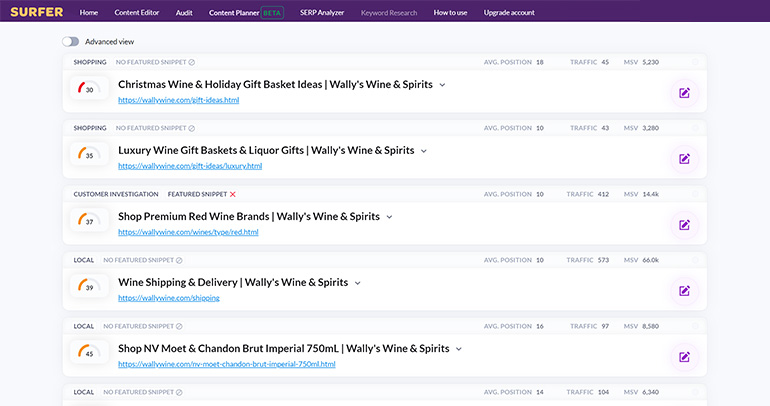Toggle the Advanced view switch
The image size is (770, 406).
click(x=70, y=42)
